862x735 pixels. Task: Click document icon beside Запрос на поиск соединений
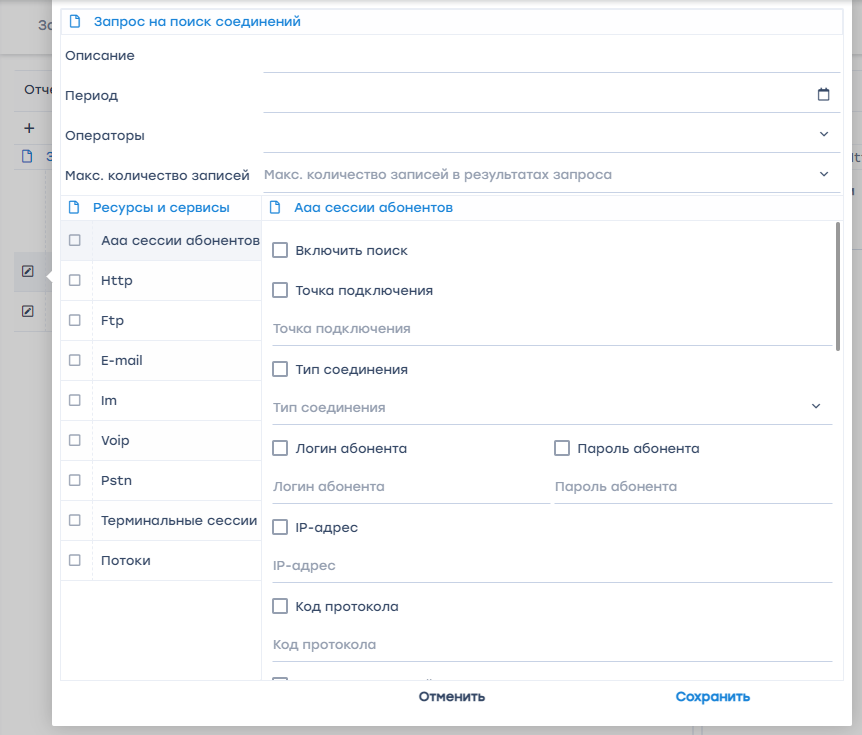coord(74,21)
